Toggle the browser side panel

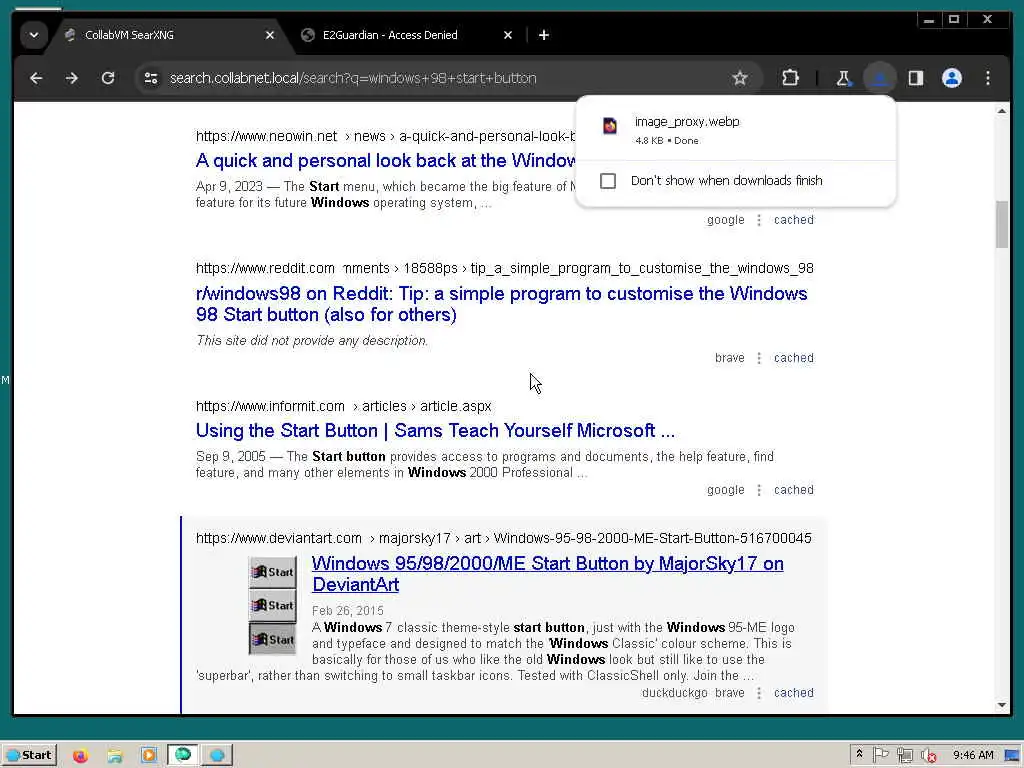[x=916, y=78]
